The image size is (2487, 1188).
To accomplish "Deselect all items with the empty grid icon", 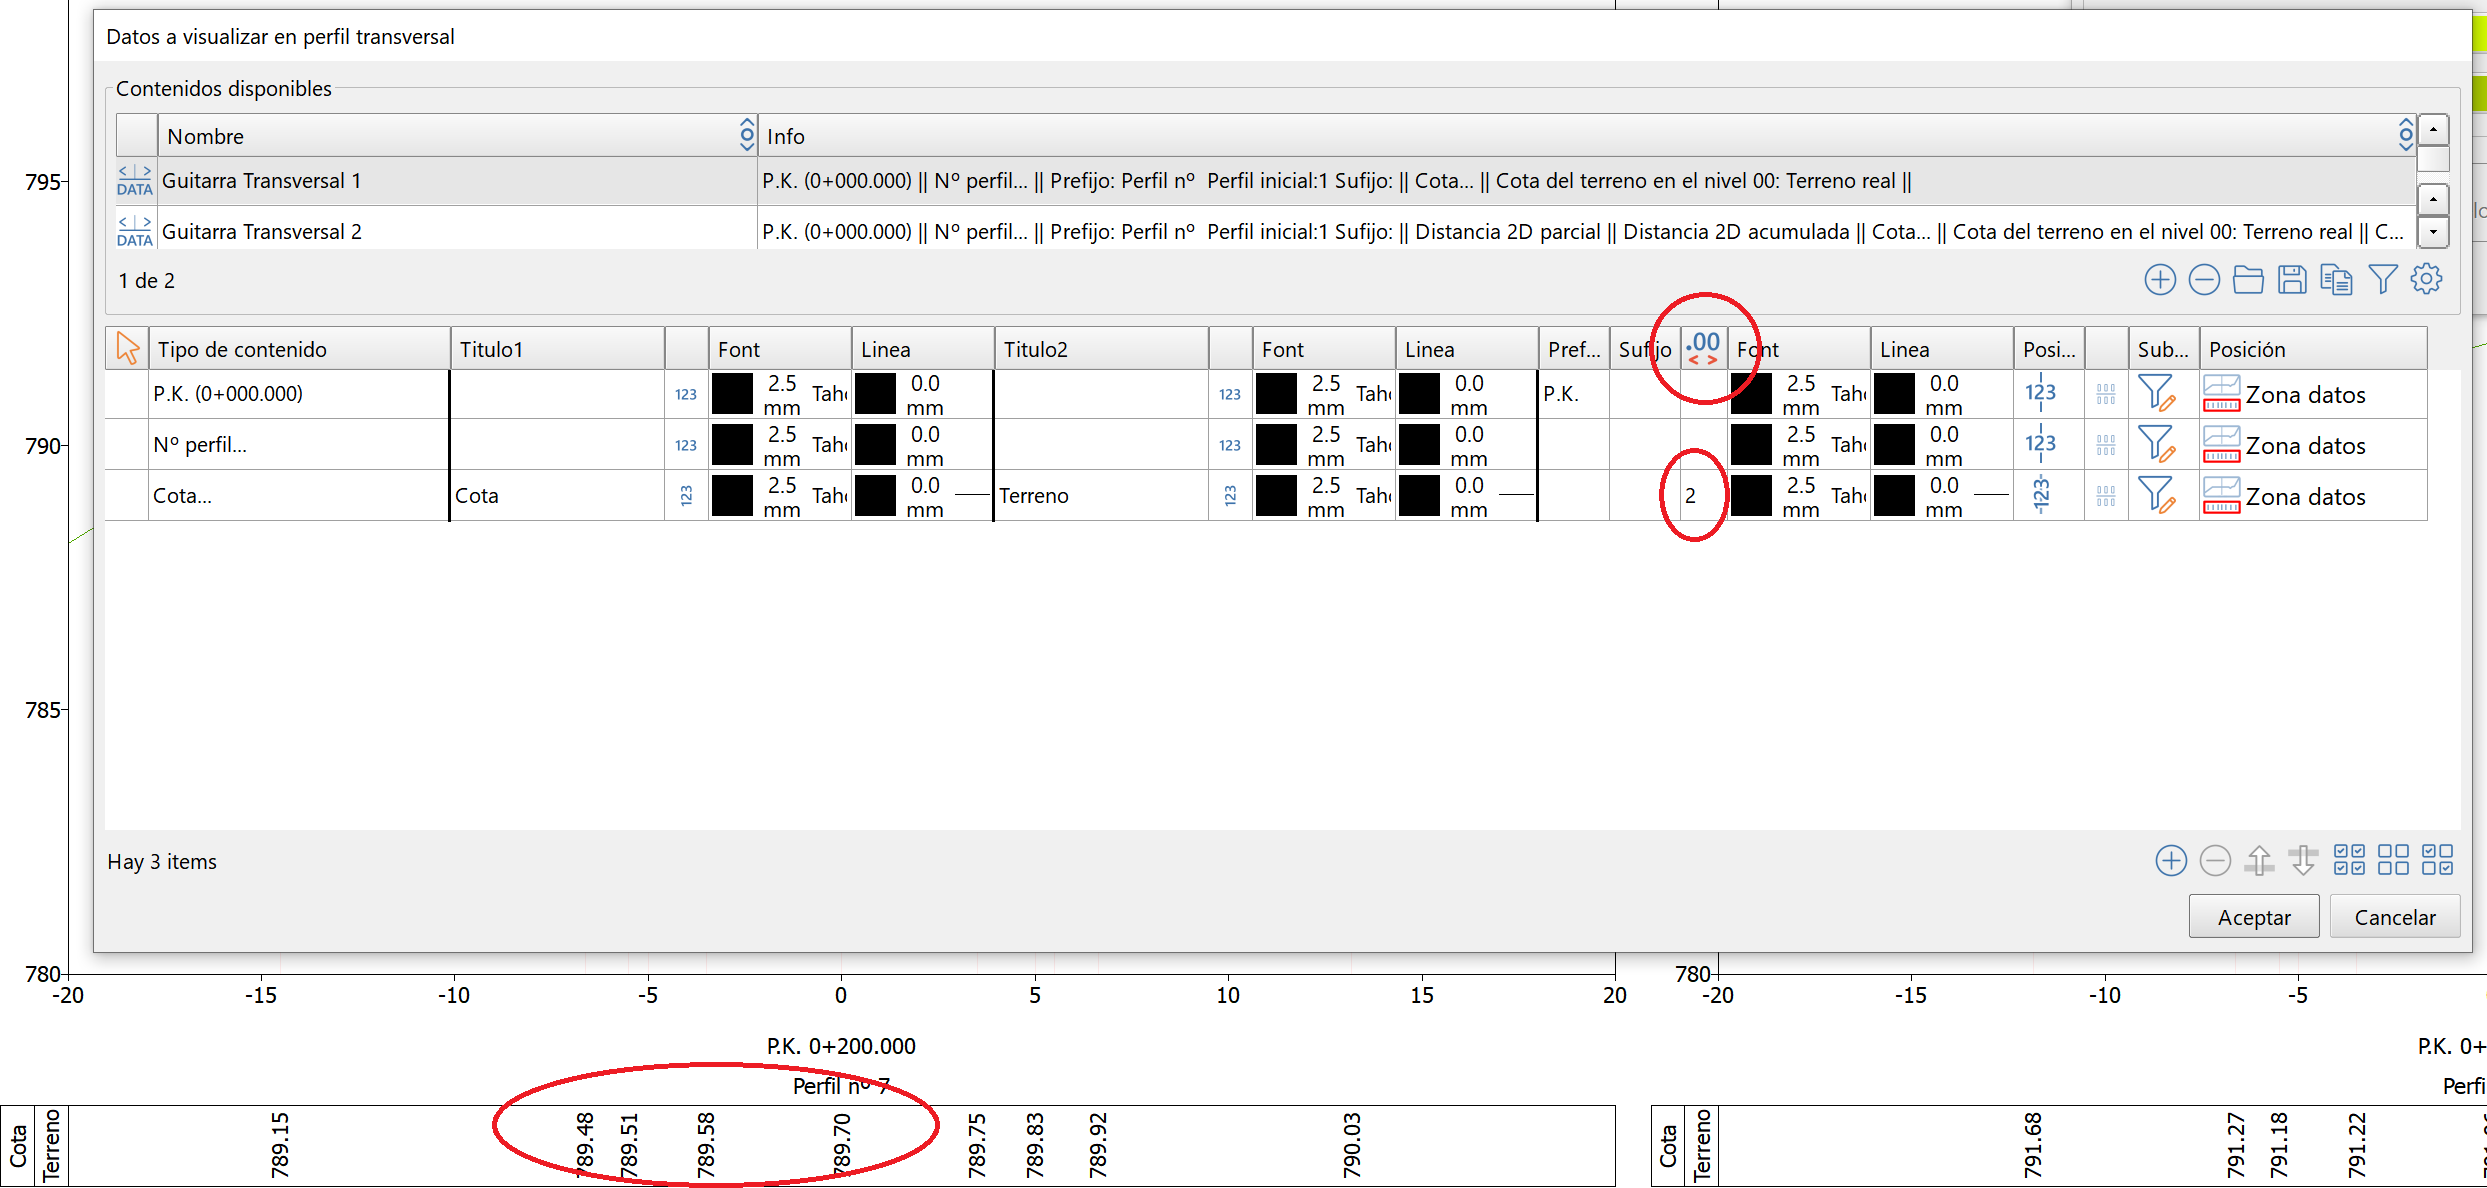I will coord(2393,861).
